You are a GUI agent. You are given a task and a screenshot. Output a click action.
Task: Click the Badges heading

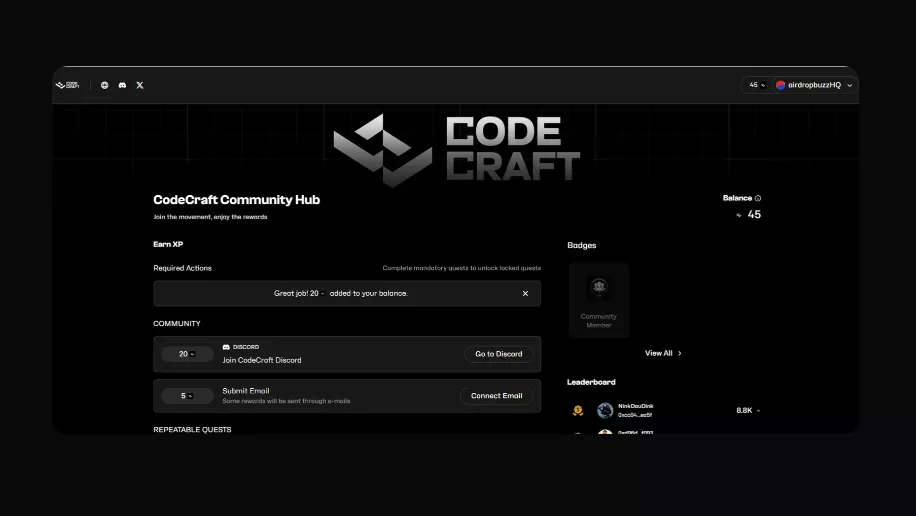pyautogui.click(x=581, y=245)
